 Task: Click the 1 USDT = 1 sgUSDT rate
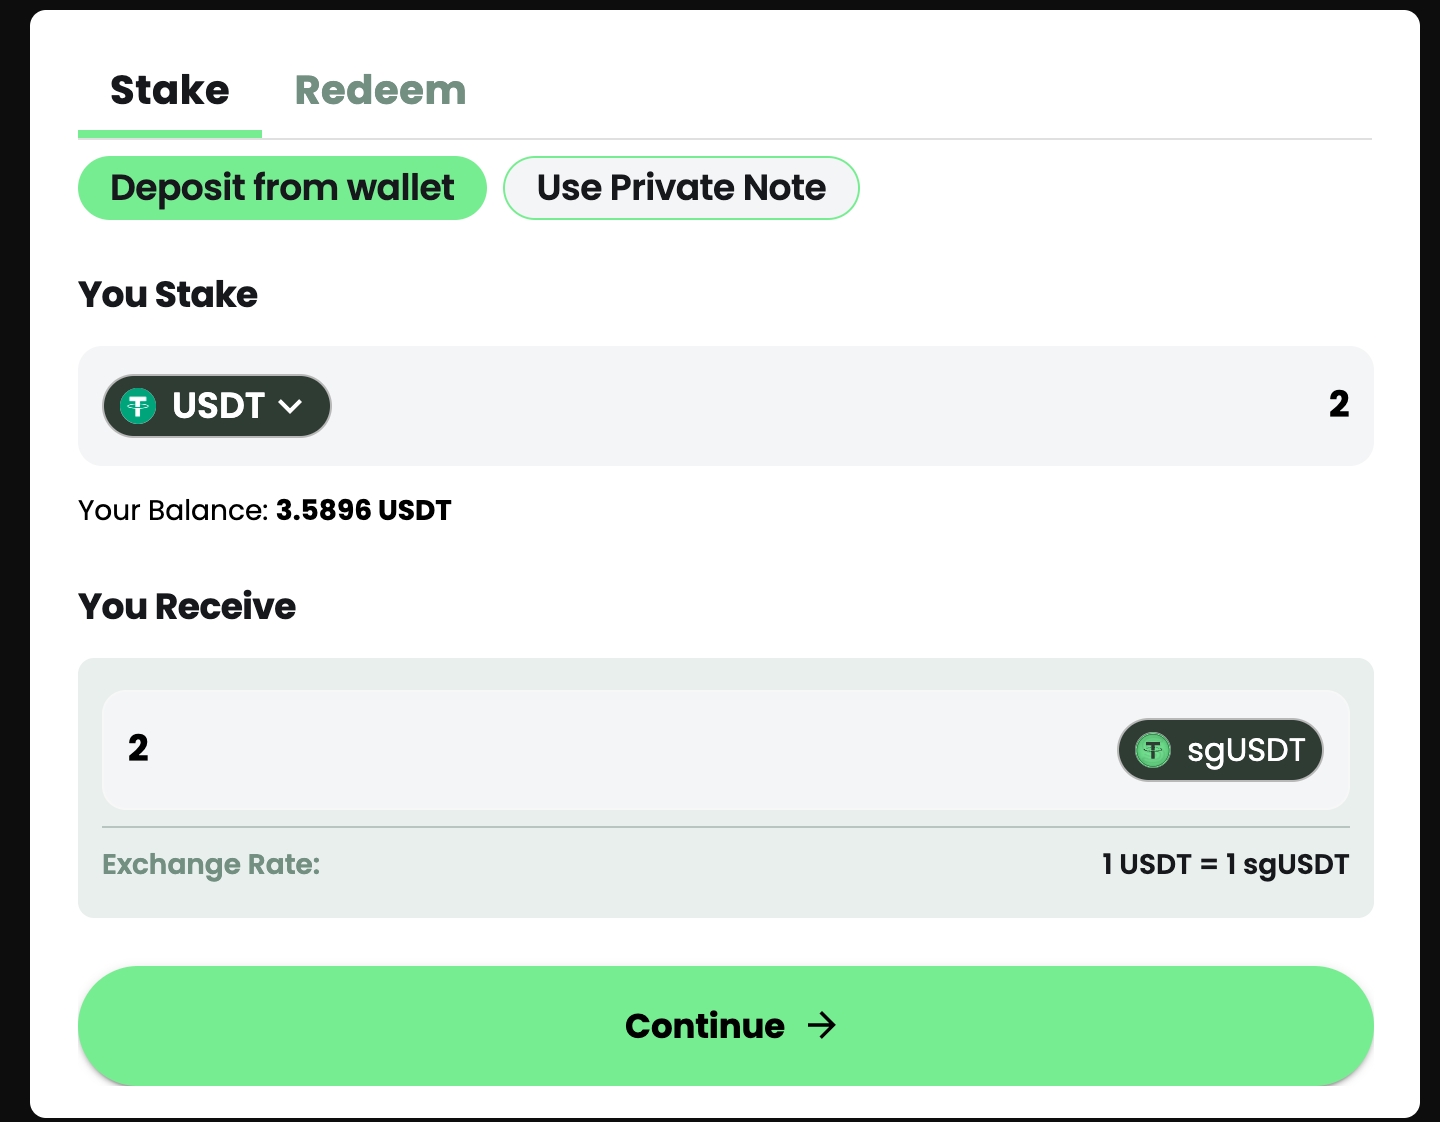[x=1225, y=864]
